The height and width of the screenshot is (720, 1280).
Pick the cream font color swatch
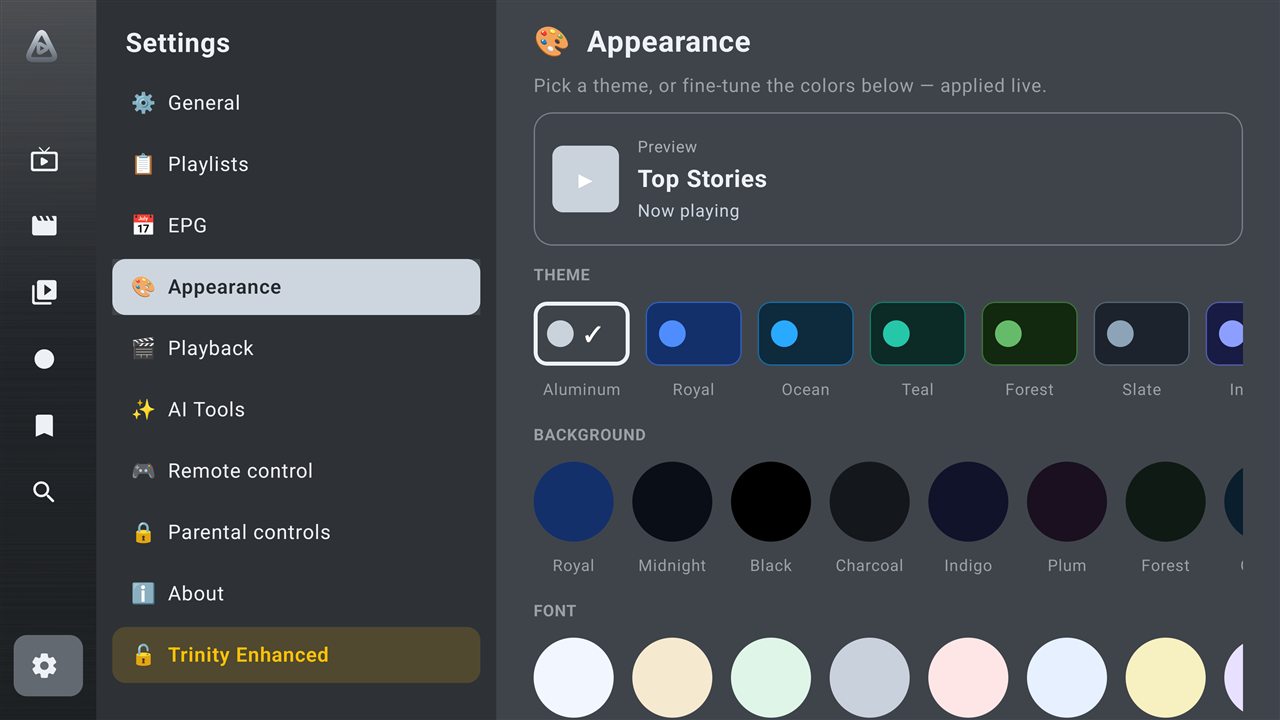tap(672, 678)
